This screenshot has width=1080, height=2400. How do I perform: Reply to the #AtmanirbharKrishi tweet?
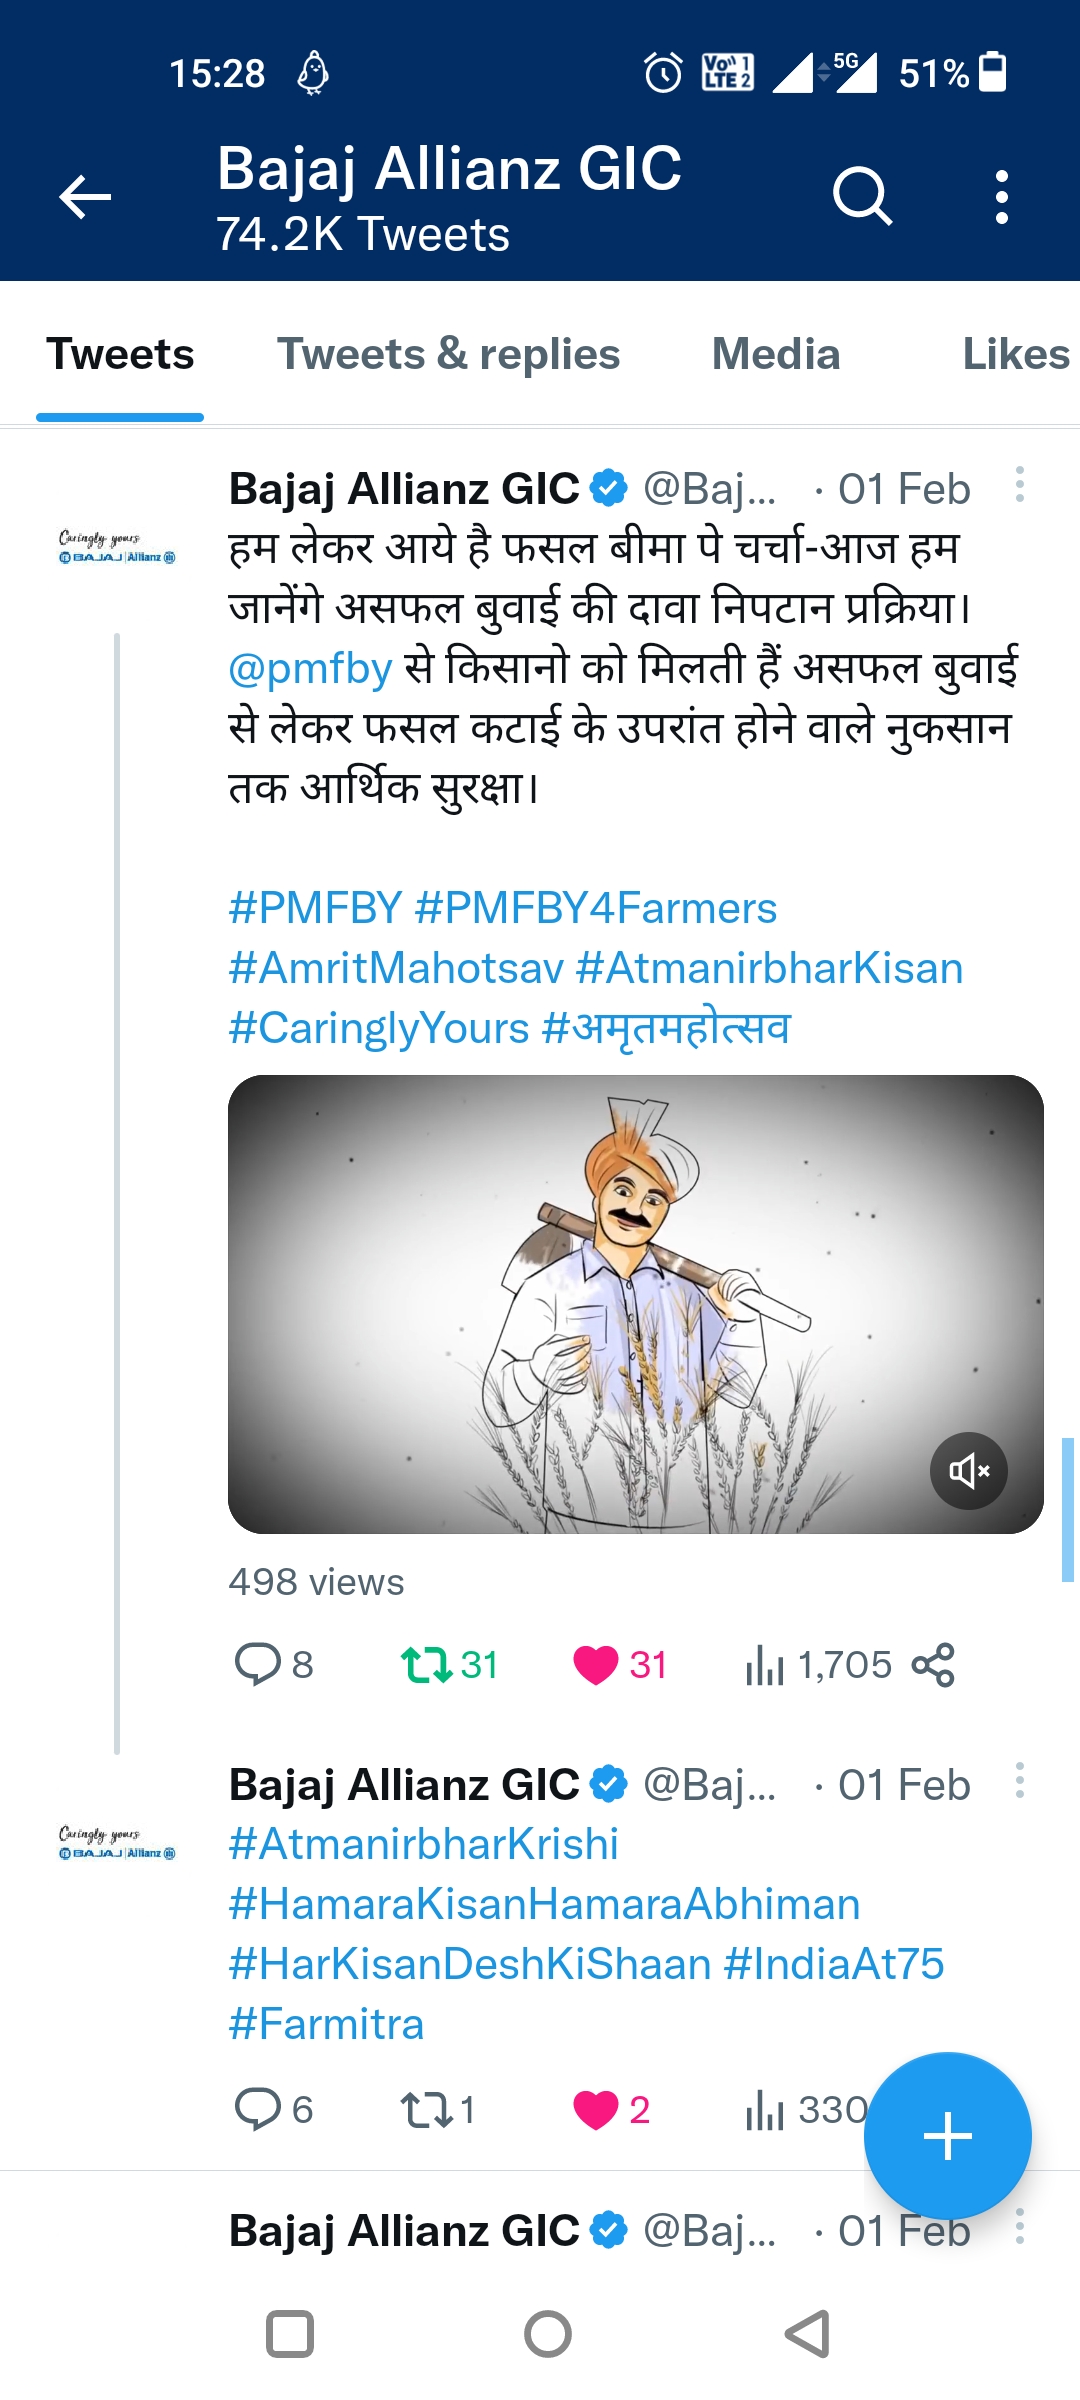[x=257, y=2109]
